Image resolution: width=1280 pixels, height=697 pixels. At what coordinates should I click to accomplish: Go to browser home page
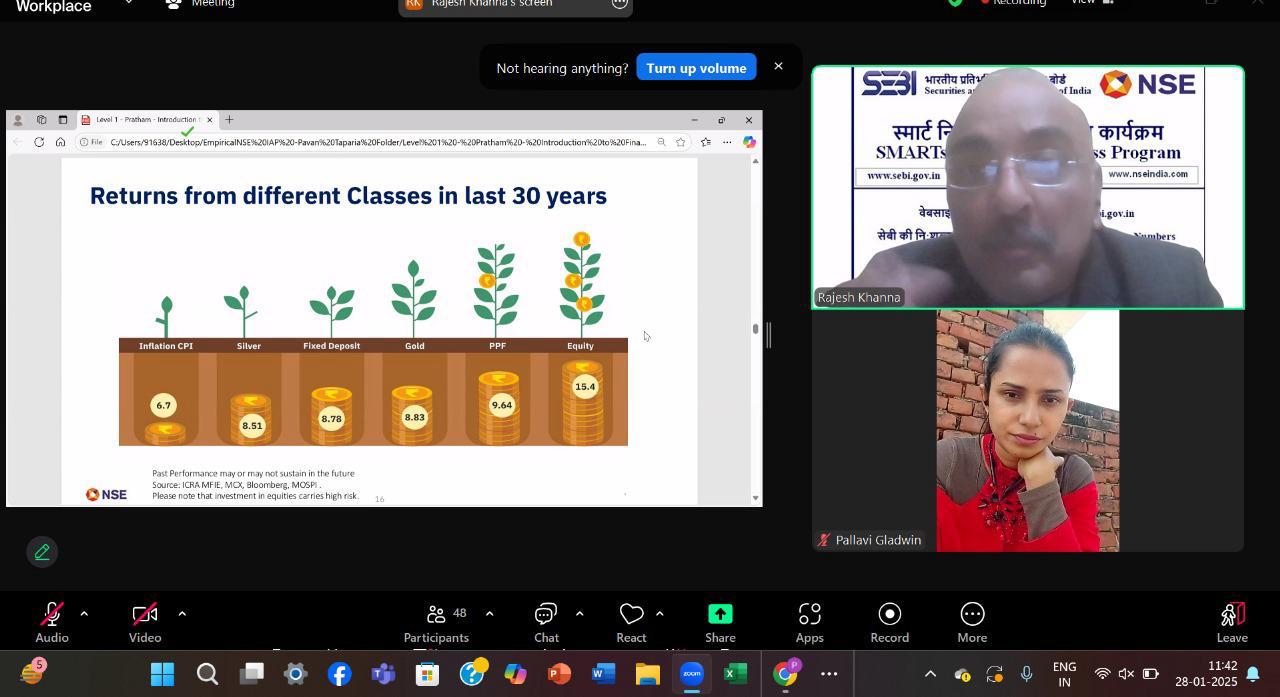pyautogui.click(x=60, y=142)
